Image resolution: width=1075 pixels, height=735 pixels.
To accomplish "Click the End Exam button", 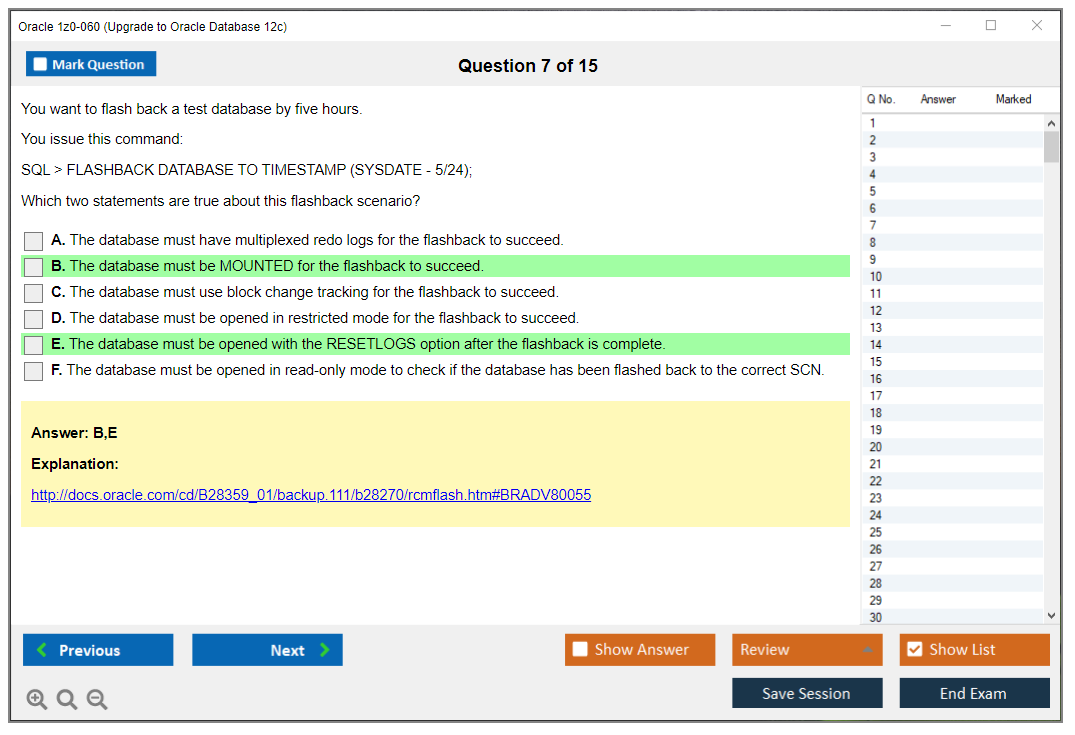I will click(x=974, y=693).
